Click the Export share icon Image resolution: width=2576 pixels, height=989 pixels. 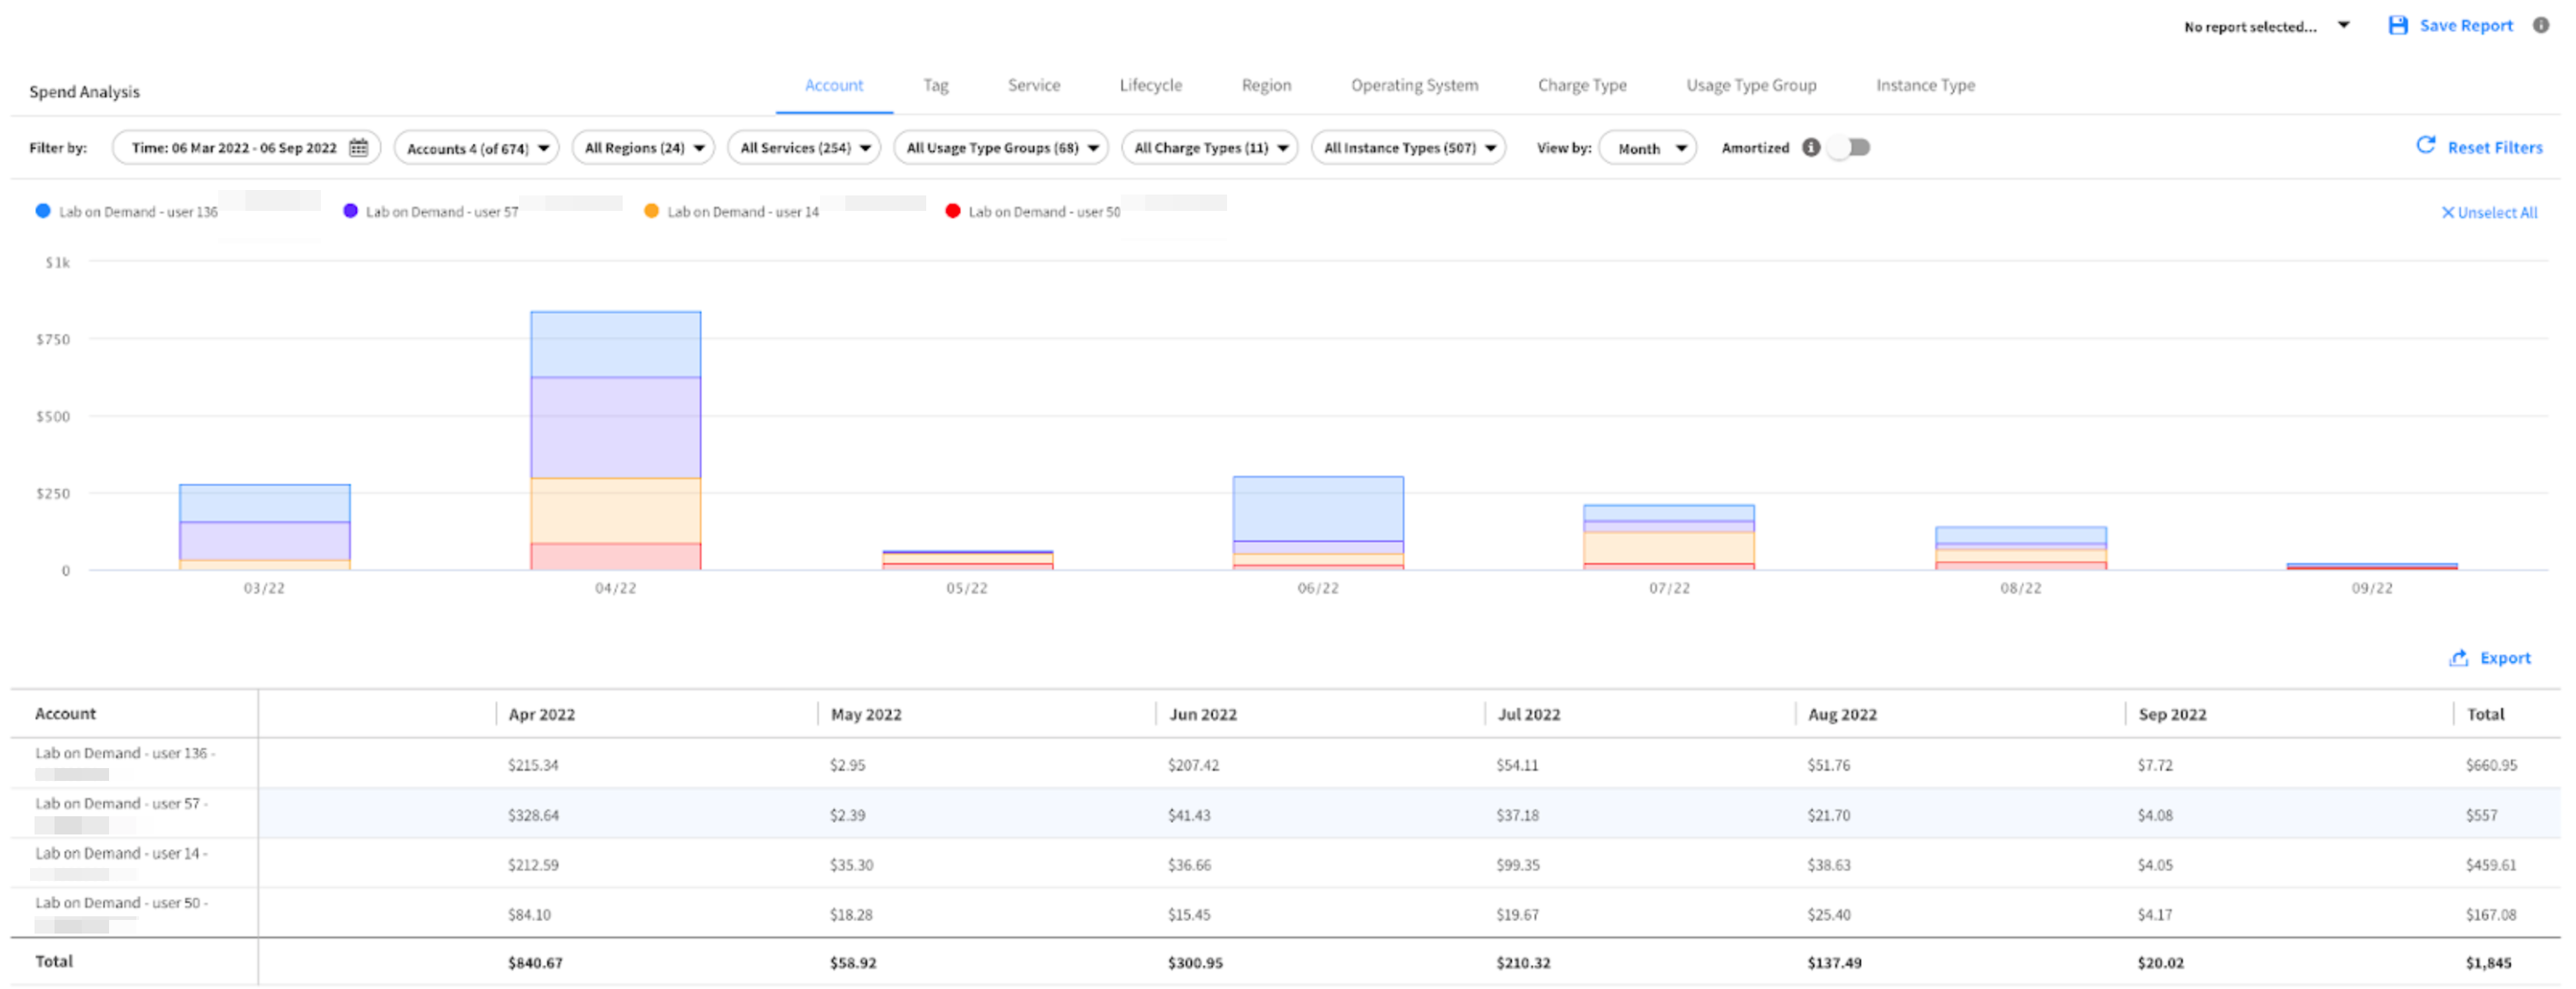point(2458,658)
